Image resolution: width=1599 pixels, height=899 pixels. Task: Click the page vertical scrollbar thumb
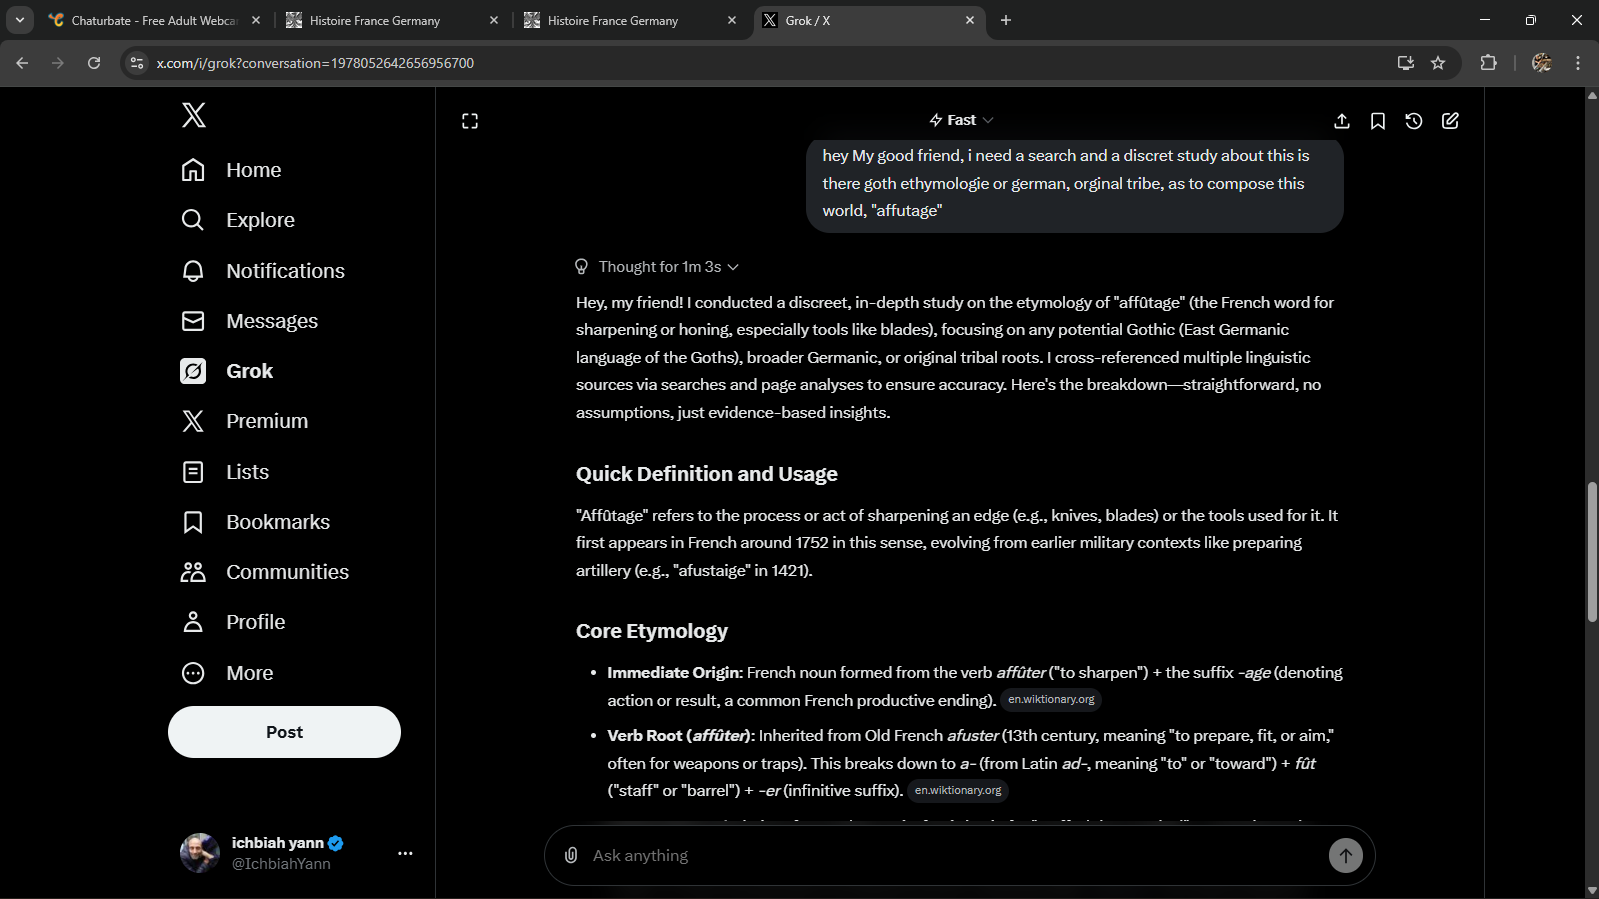click(x=1592, y=552)
